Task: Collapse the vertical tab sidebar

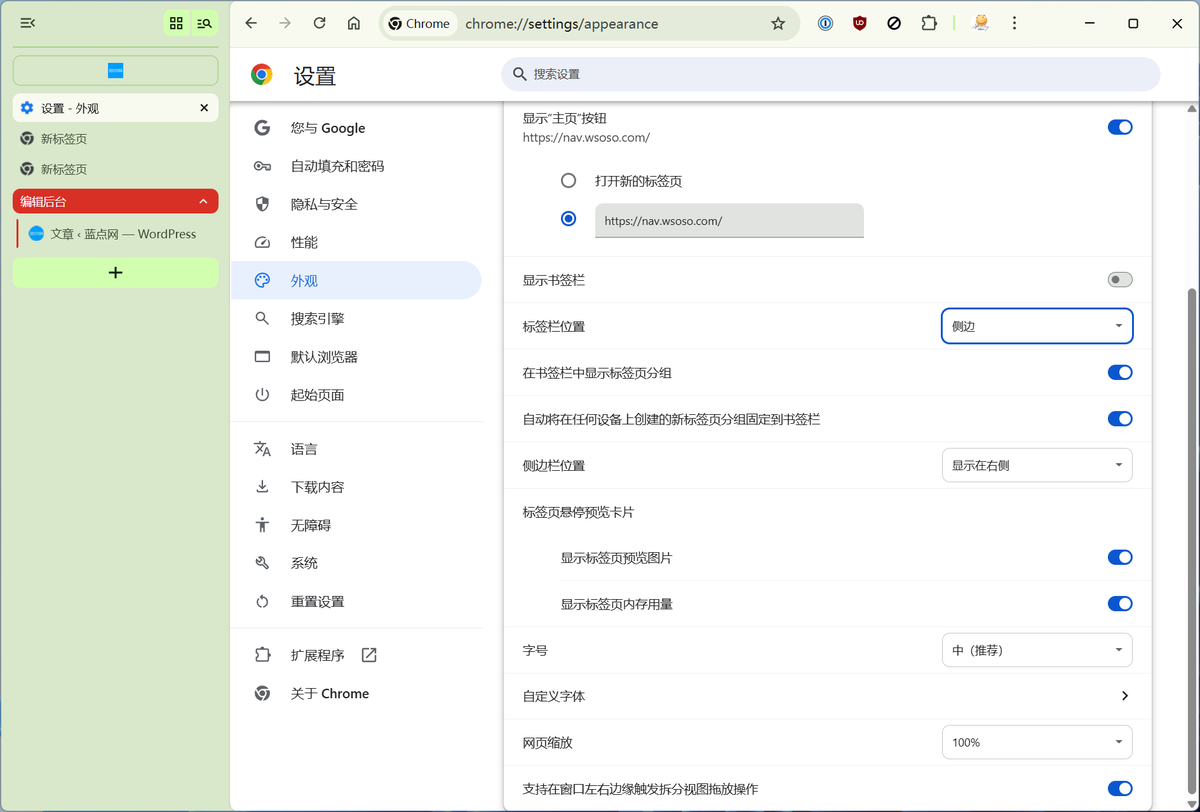Action: [x=27, y=22]
